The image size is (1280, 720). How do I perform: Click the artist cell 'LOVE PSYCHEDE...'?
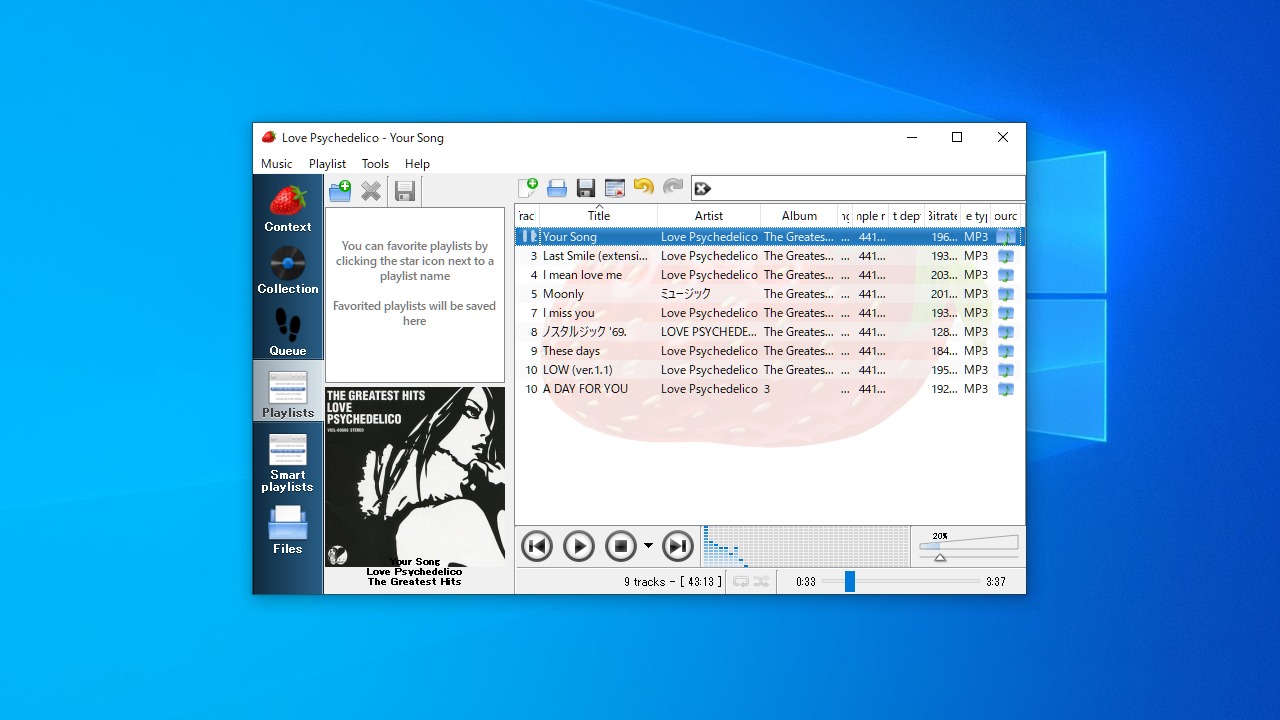pos(709,332)
